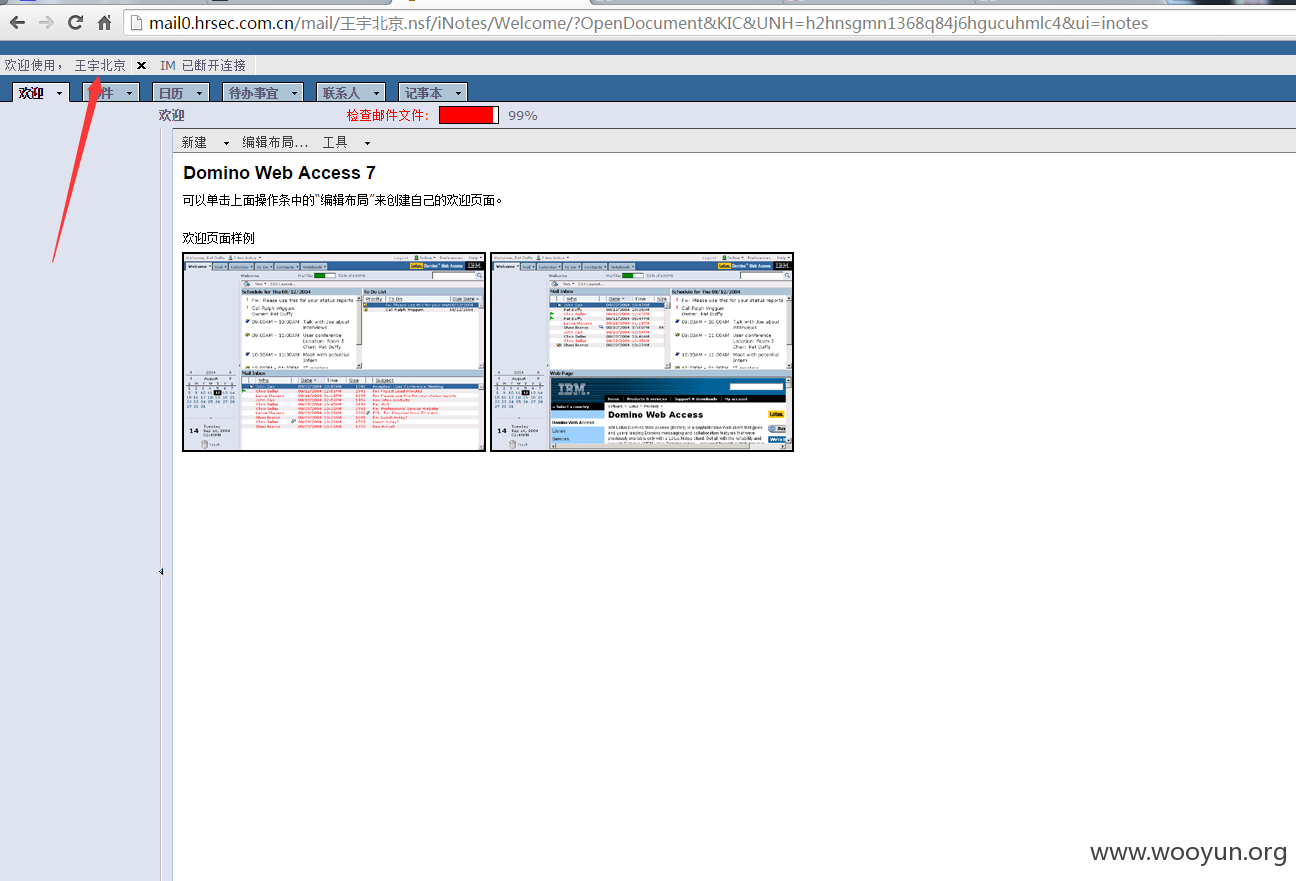1296x881 pixels.
Task: Click the 99% quota value
Action: (523, 115)
